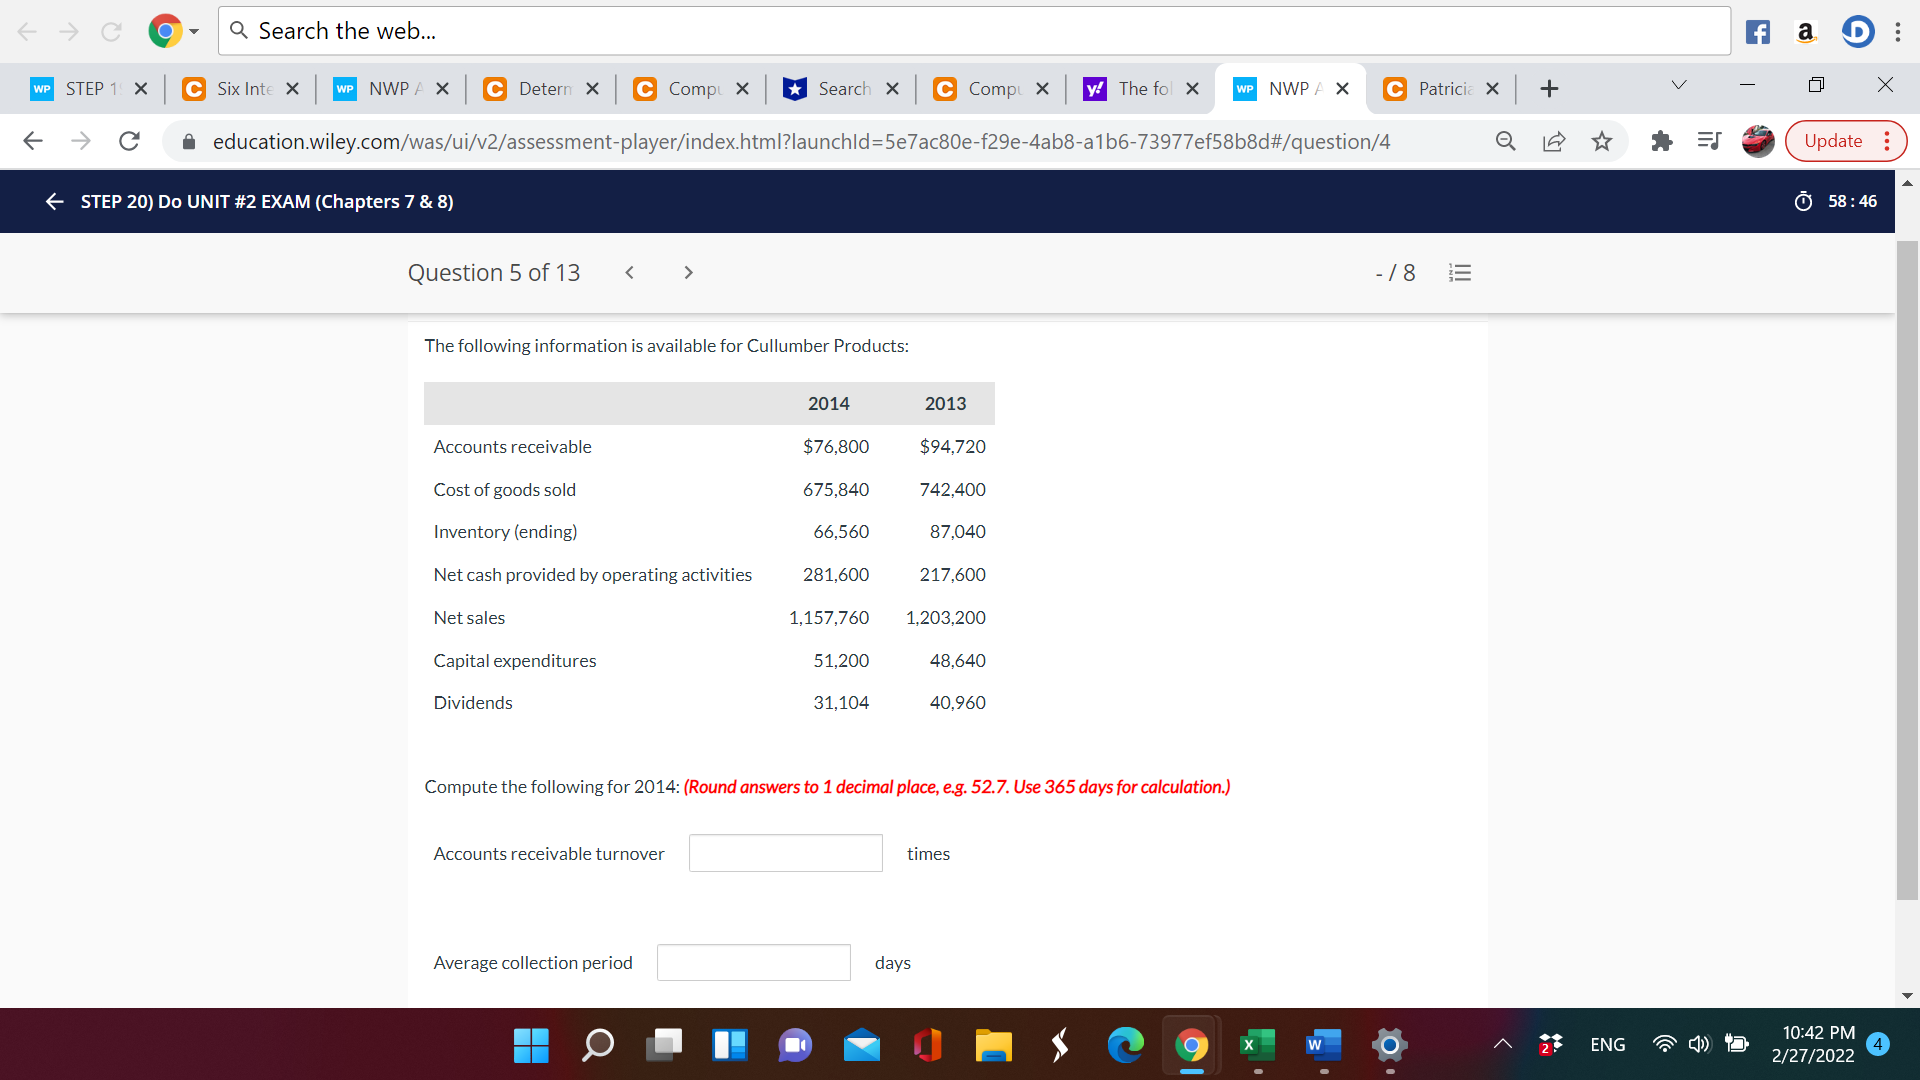Screen dimensions: 1920x1080
Task: Click the exam back arrow icon
Action: click(x=54, y=201)
